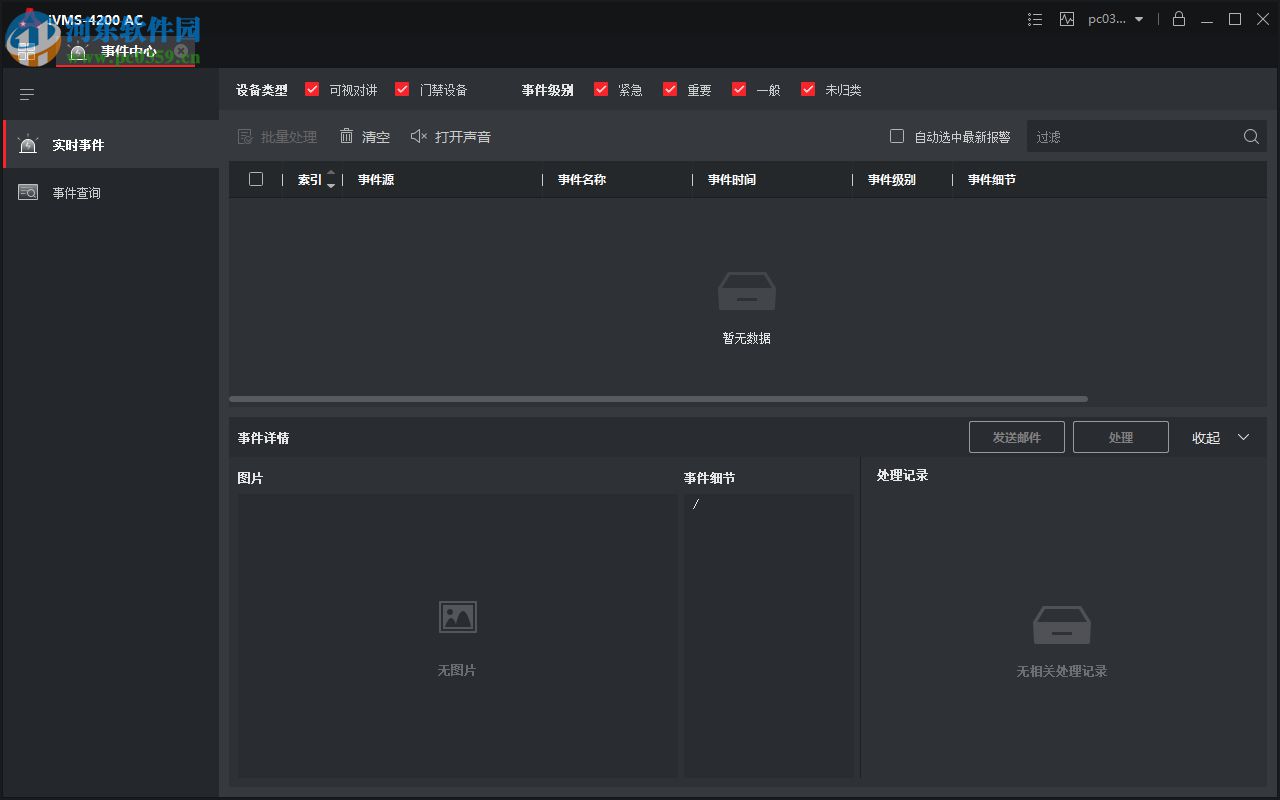Viewport: 1280px width, 800px height.
Task: Collapse the details panel with the chevron
Action: [x=1244, y=437]
